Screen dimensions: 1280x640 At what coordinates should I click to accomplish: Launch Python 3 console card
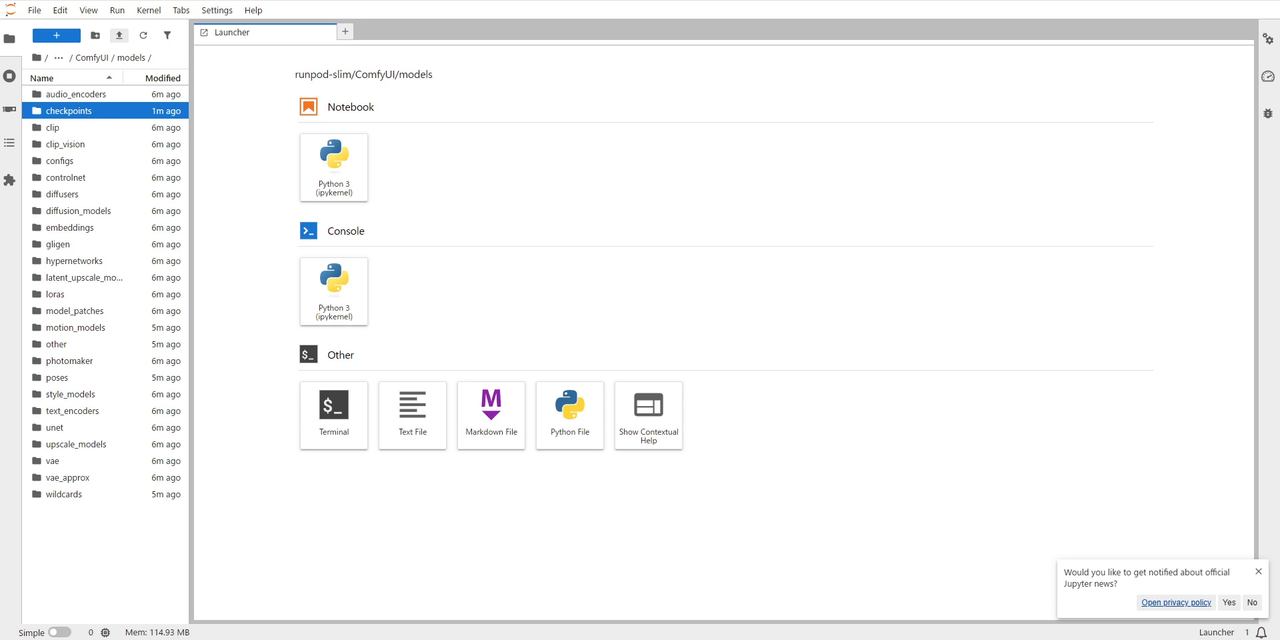click(334, 291)
